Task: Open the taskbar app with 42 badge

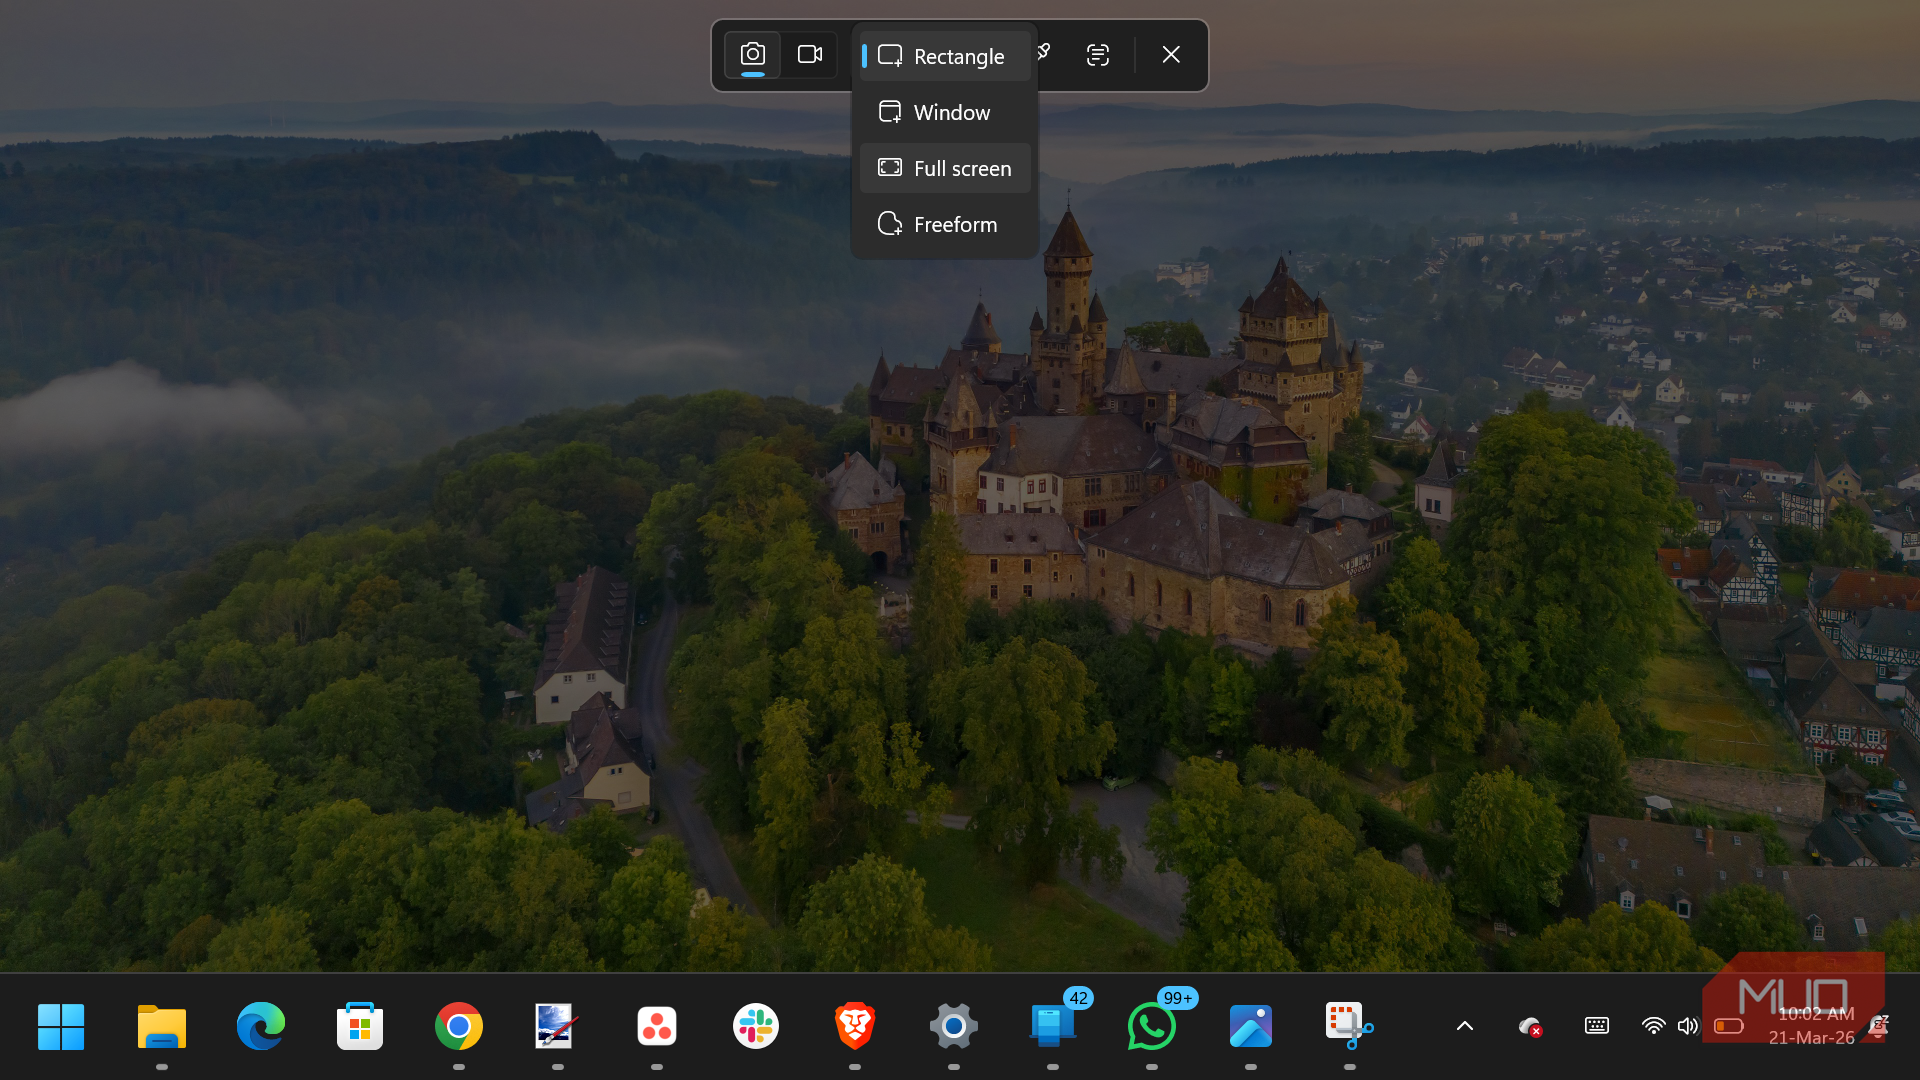Action: (1053, 1026)
